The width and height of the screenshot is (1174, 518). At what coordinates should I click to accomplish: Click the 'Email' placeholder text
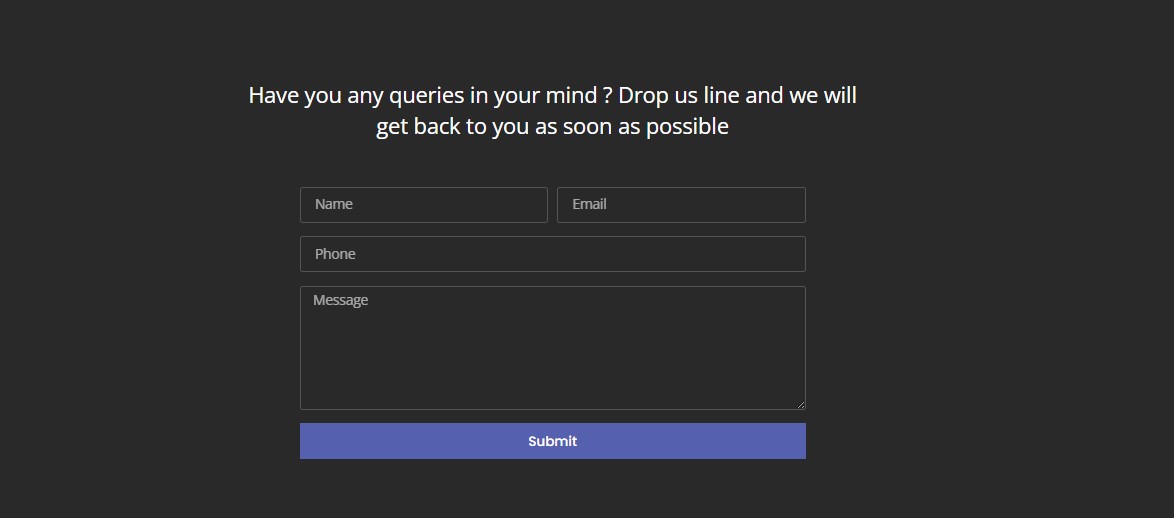coord(589,204)
